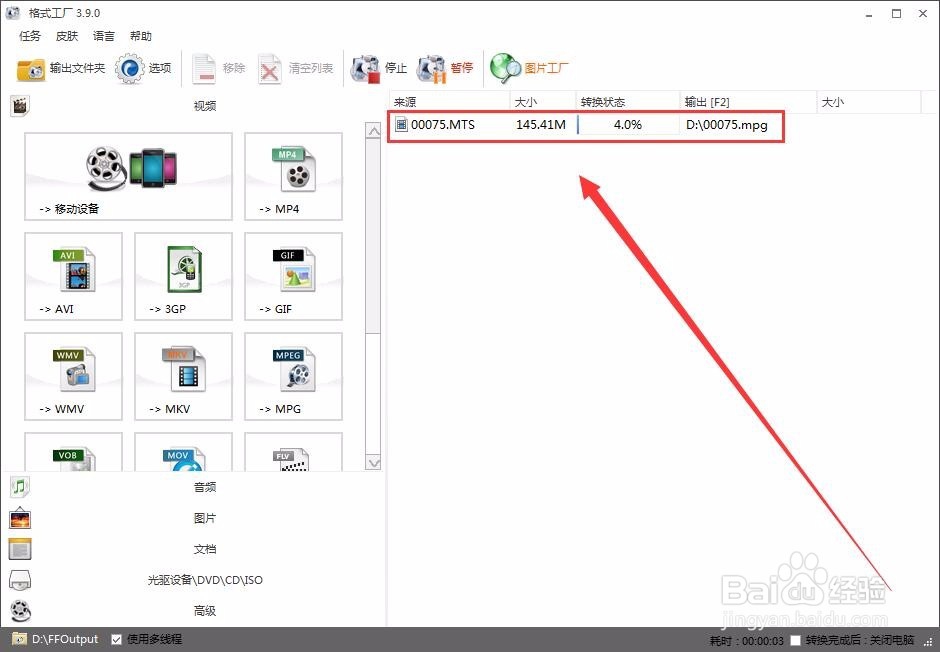This screenshot has height=652, width=940.
Task: Select the MP4 output format tile
Action: [x=293, y=177]
